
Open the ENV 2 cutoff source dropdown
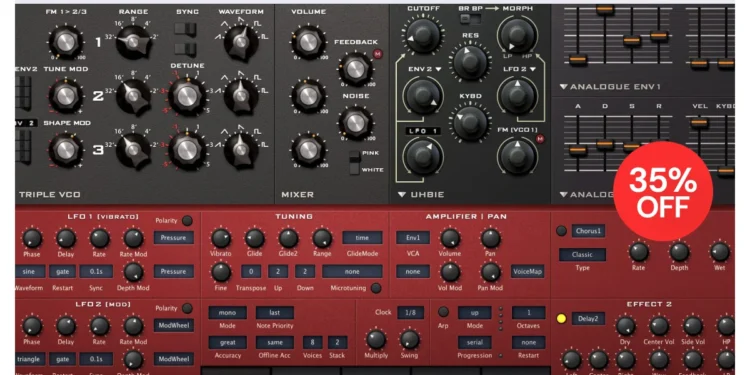coord(424,69)
